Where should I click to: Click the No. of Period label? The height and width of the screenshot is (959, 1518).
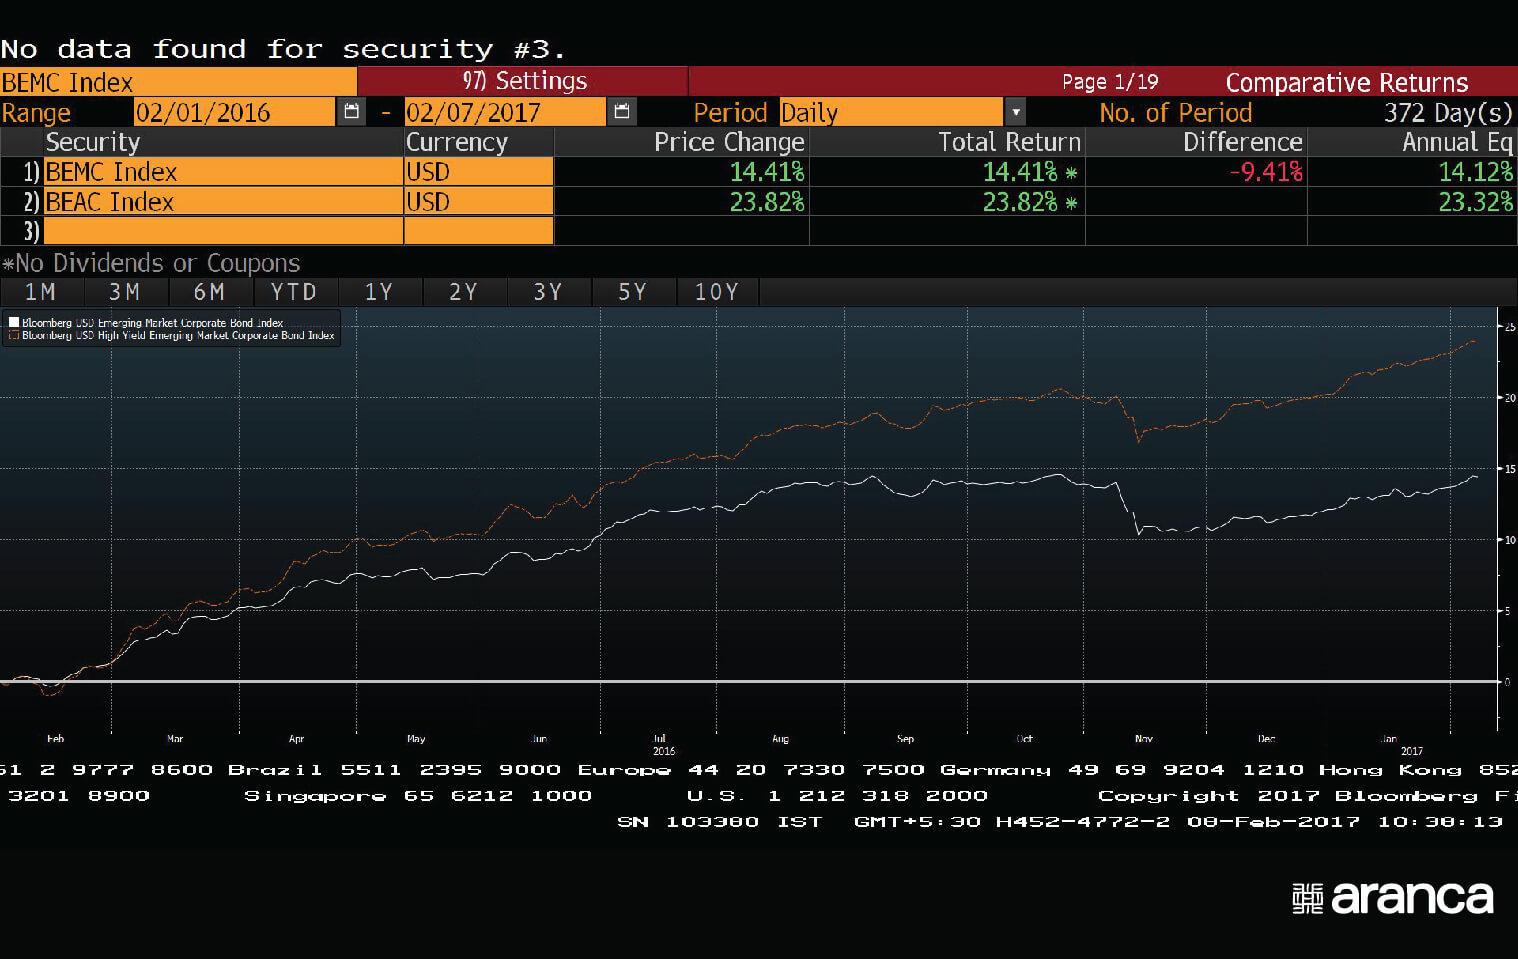[1175, 112]
